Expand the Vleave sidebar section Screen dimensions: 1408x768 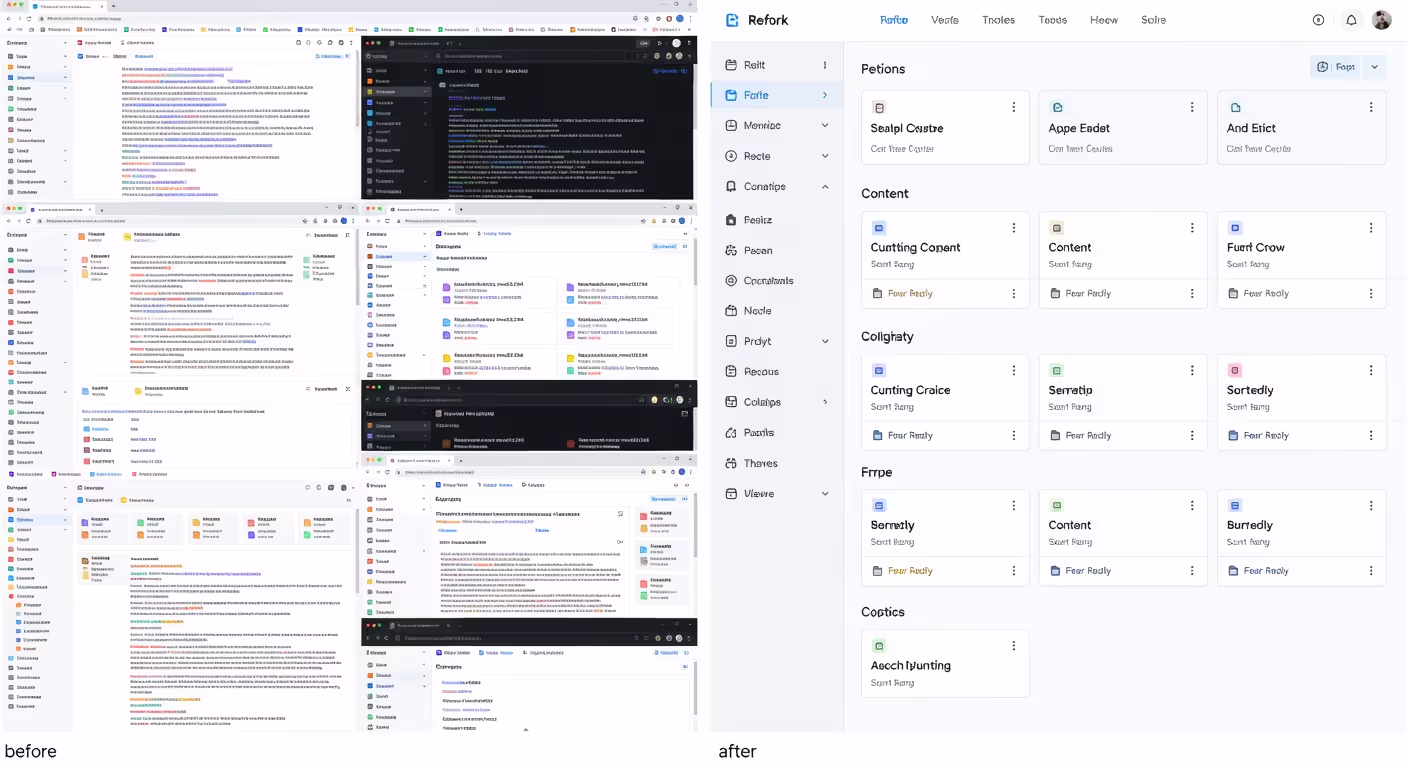click(825, 494)
